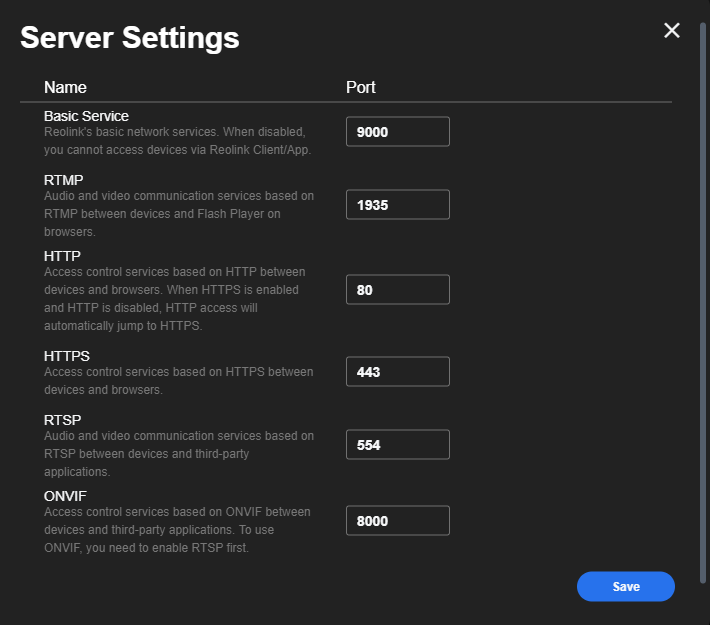Focus the ONVIF port input with 8000
The width and height of the screenshot is (710, 625).
398,520
